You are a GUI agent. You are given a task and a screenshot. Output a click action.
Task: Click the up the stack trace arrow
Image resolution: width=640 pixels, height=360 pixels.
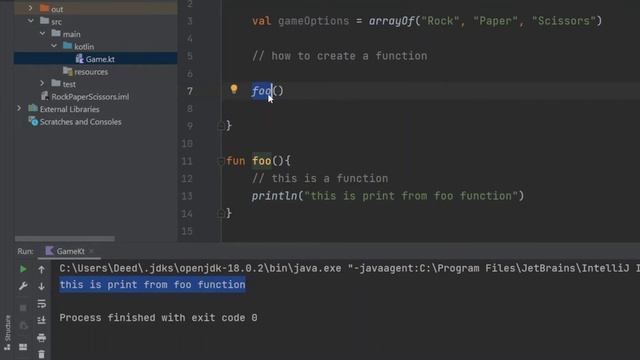[x=41, y=269]
